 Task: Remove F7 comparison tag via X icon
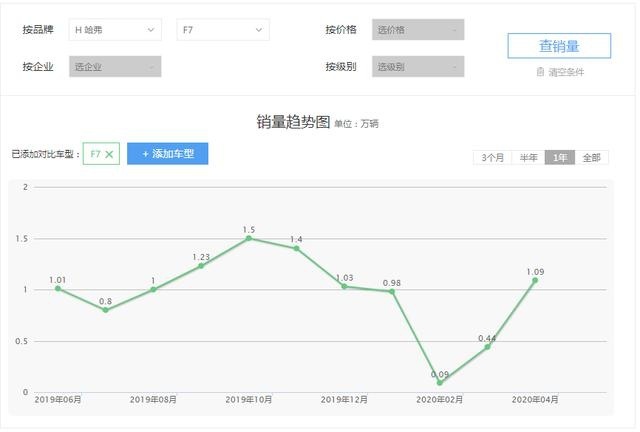click(109, 154)
